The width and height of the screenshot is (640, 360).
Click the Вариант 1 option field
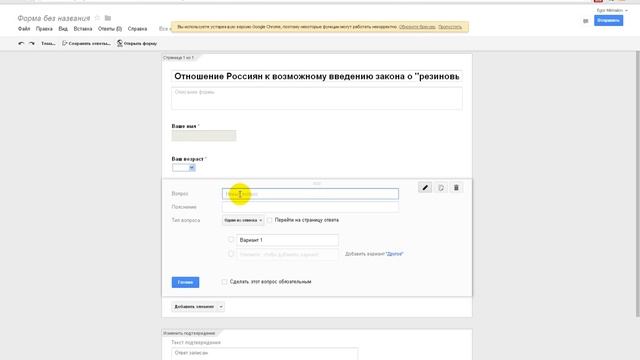pyautogui.click(x=287, y=240)
